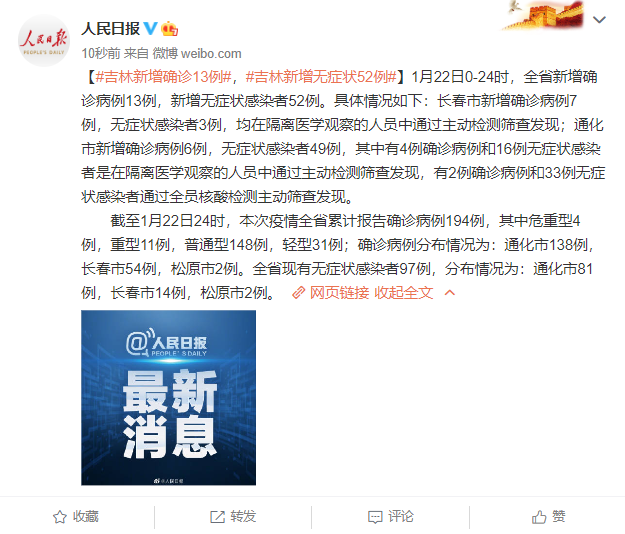The width and height of the screenshot is (625, 534).
Task: Click the upward caret after 收起全文
Action: [x=450, y=293]
